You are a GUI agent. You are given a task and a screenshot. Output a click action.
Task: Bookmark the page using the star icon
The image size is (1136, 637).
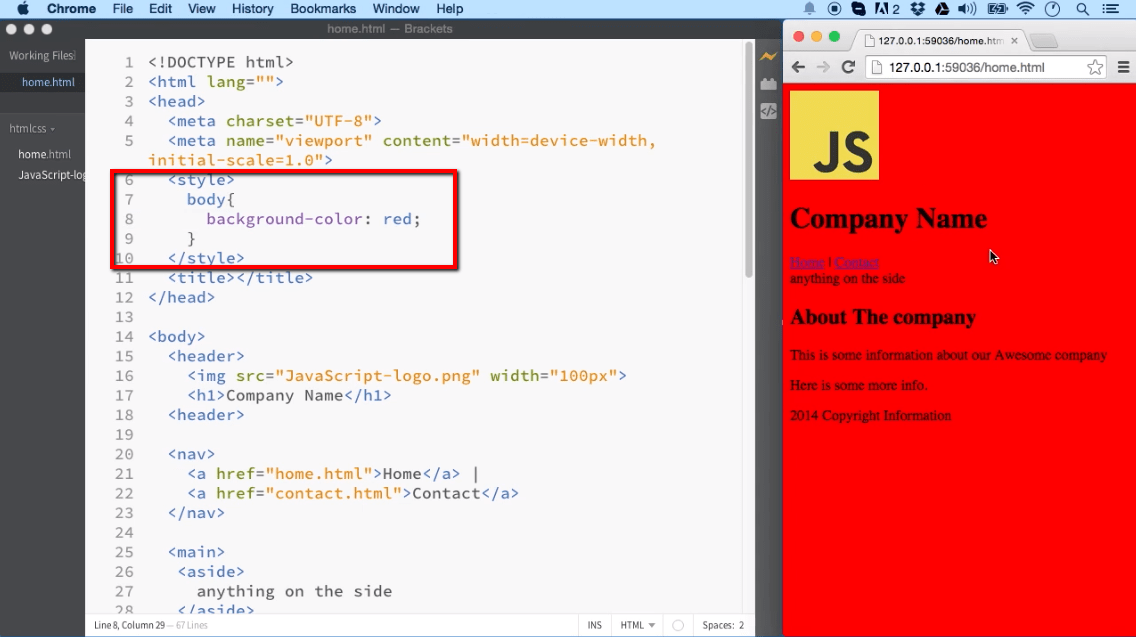[1095, 67]
